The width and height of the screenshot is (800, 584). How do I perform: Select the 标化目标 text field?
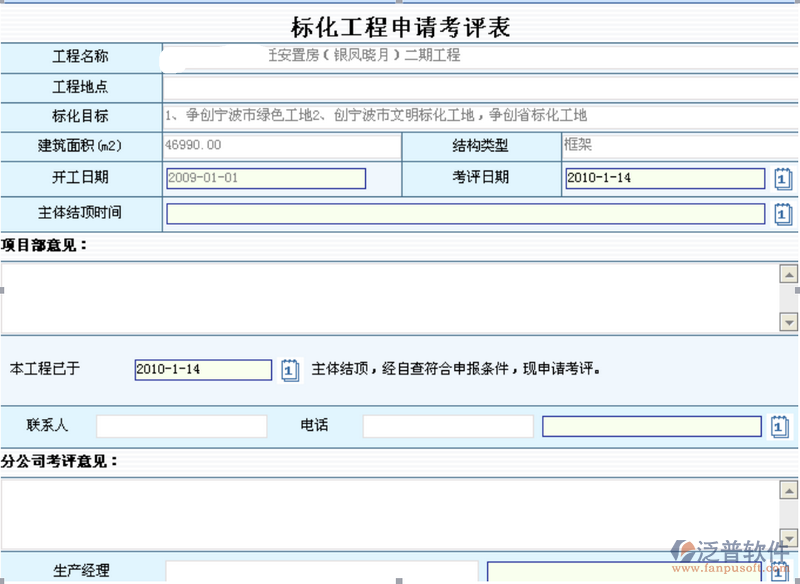[x=480, y=116]
